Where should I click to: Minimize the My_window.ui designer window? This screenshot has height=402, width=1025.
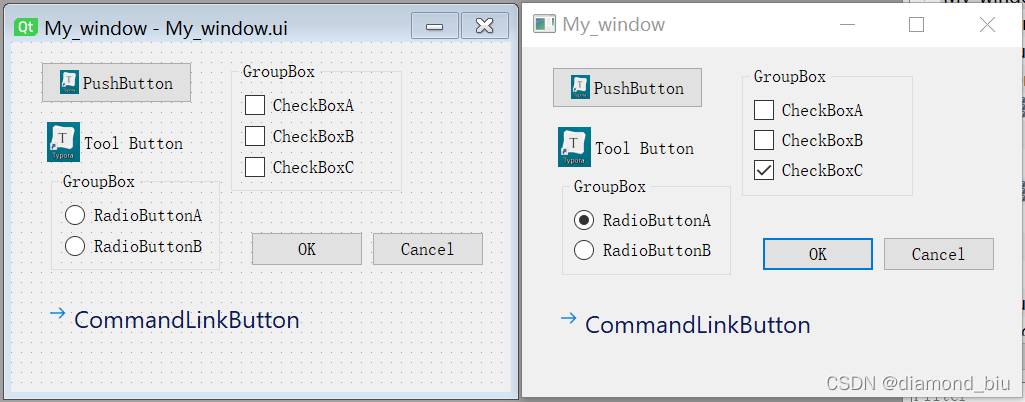(x=435, y=25)
